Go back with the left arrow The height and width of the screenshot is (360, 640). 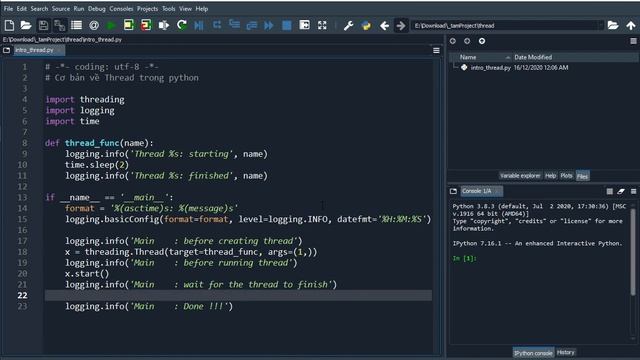(384, 25)
